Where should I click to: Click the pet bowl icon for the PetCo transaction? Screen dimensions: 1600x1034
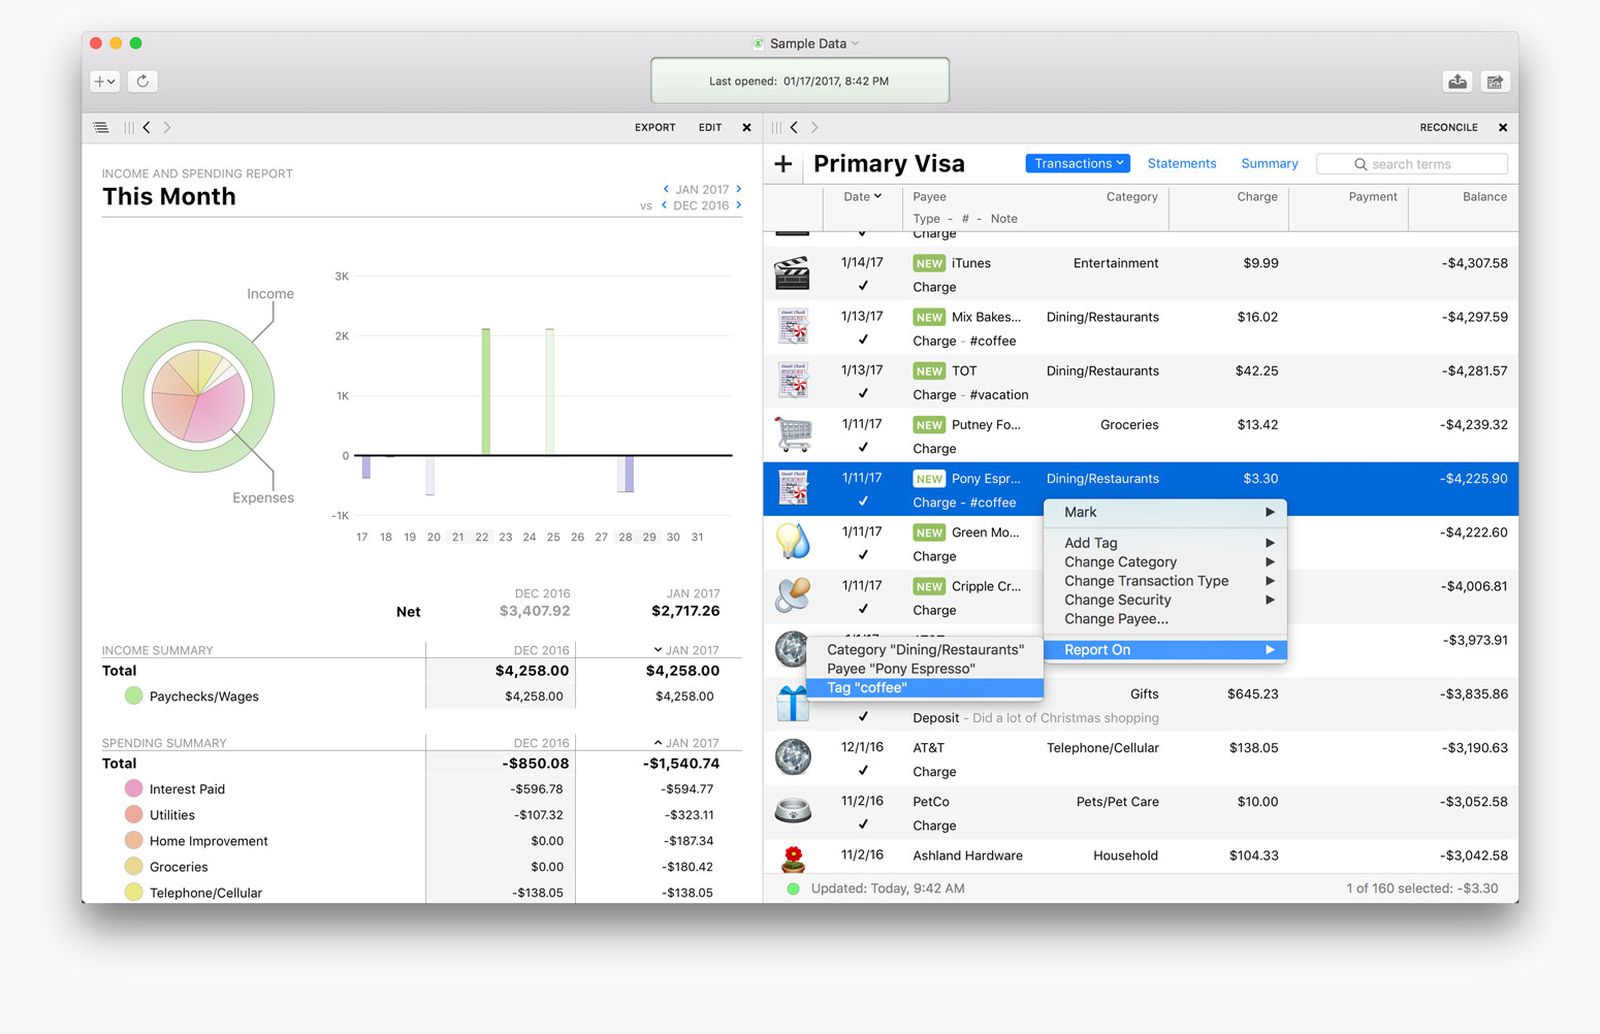coord(793,810)
